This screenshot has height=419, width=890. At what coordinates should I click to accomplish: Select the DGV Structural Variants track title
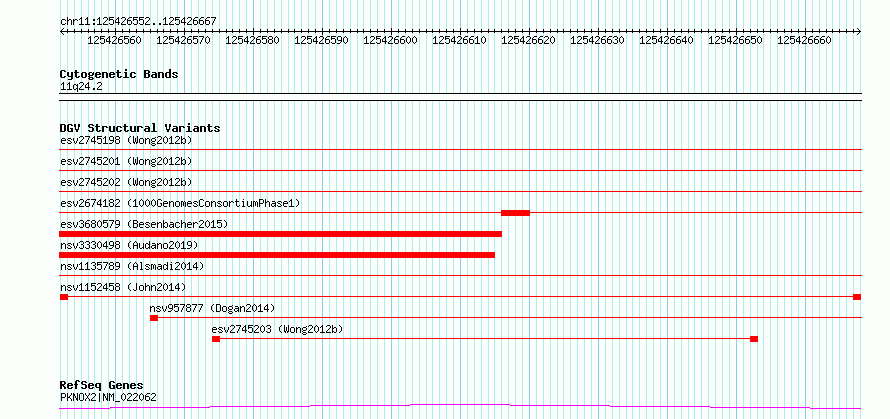coord(140,128)
